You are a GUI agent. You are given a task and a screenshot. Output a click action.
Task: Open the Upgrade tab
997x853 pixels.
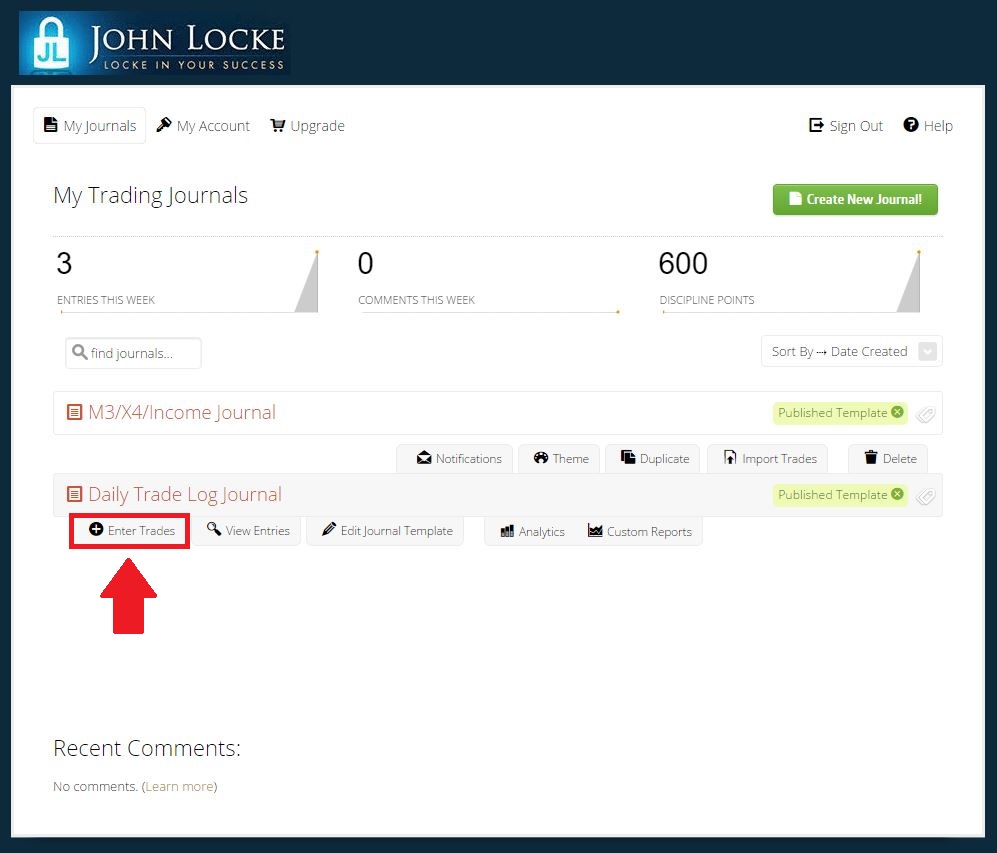click(307, 125)
